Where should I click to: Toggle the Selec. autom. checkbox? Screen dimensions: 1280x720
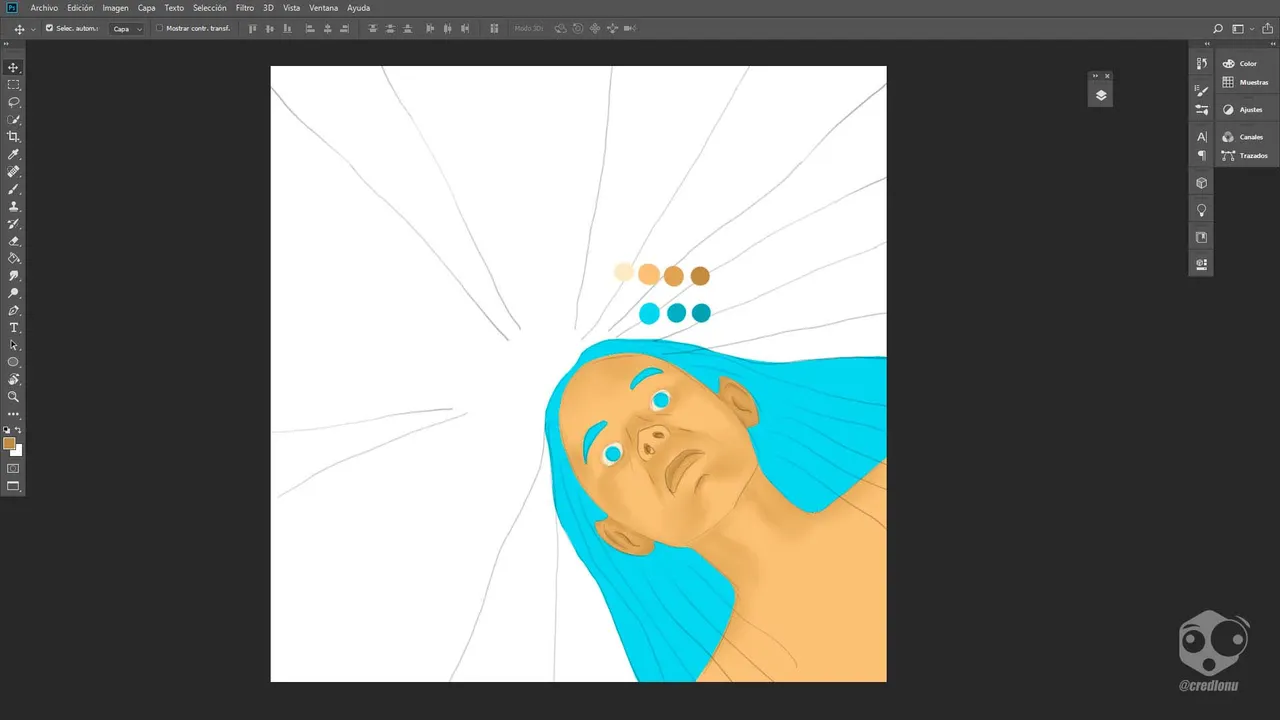point(49,28)
